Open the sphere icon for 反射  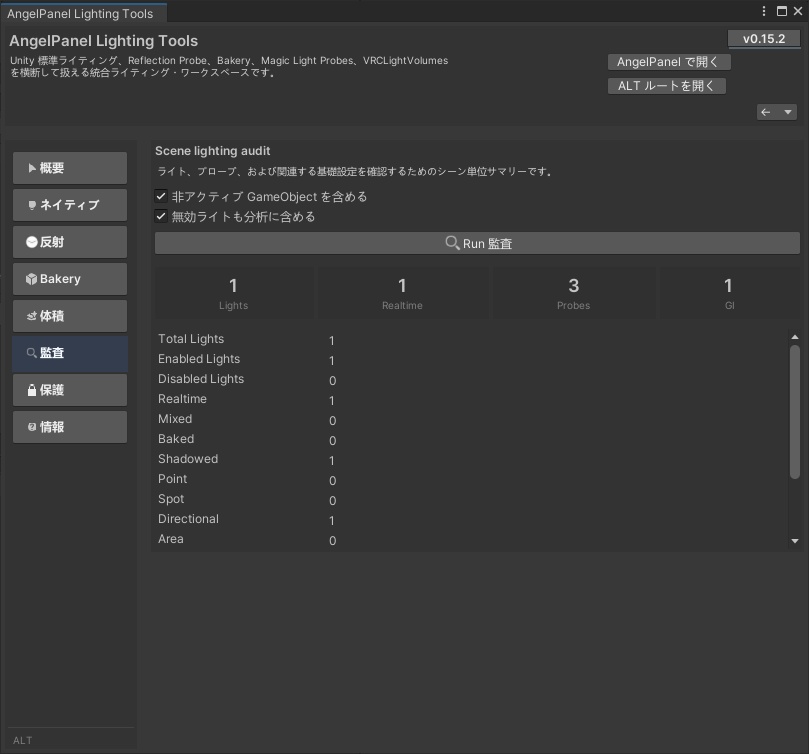[x=32, y=241]
